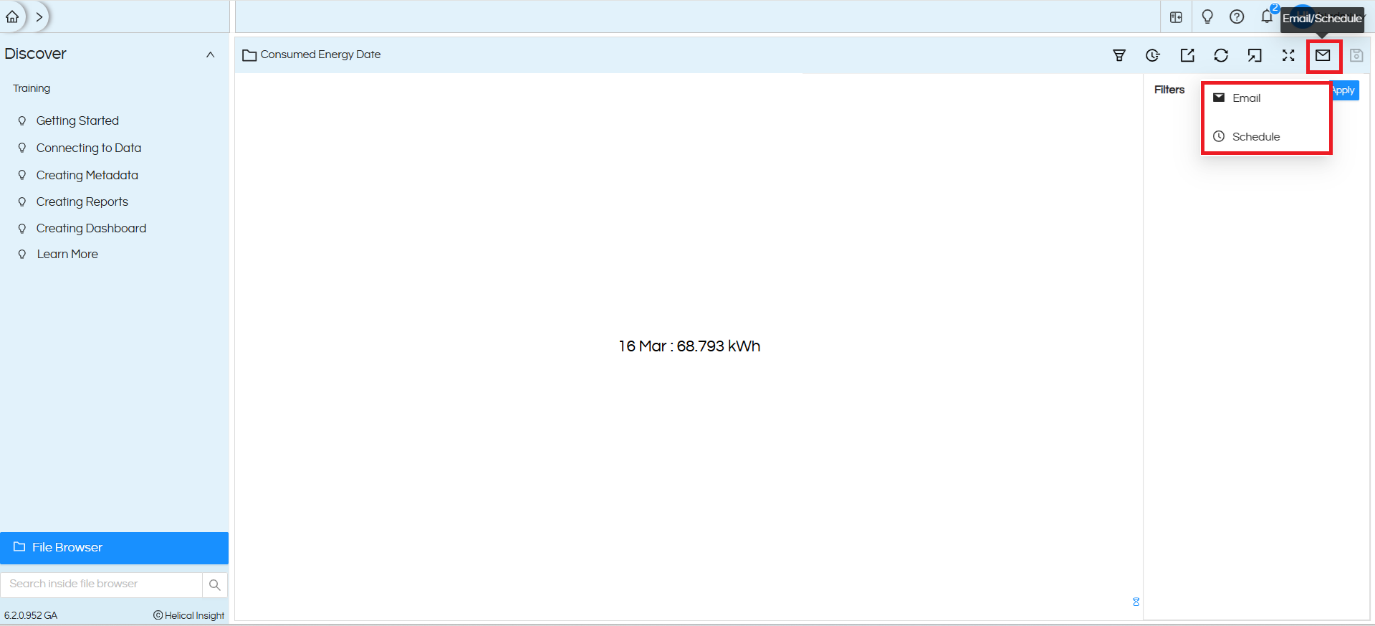Click the lightbulb tips icon

point(1207,17)
